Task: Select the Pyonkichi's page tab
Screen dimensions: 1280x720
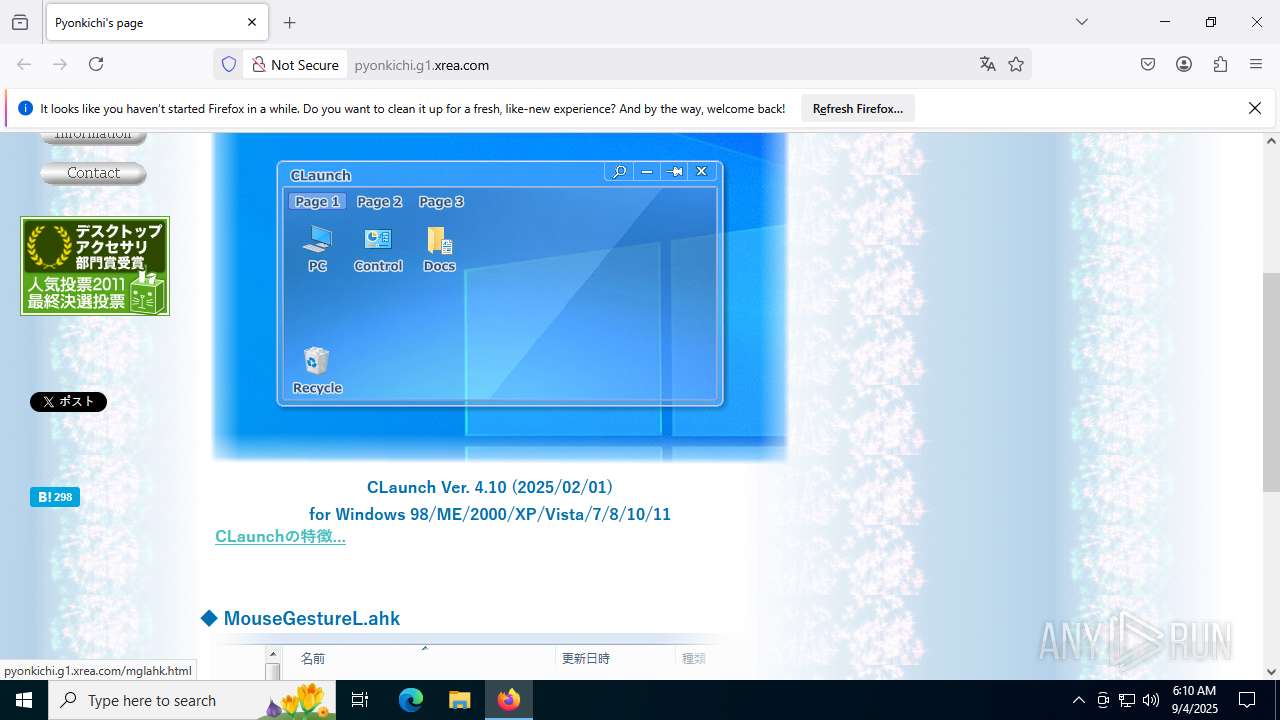Action: (x=155, y=22)
